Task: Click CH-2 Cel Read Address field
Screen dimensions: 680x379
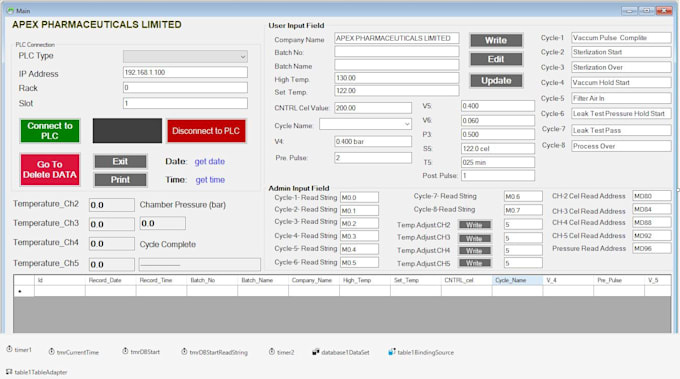Action: point(652,196)
